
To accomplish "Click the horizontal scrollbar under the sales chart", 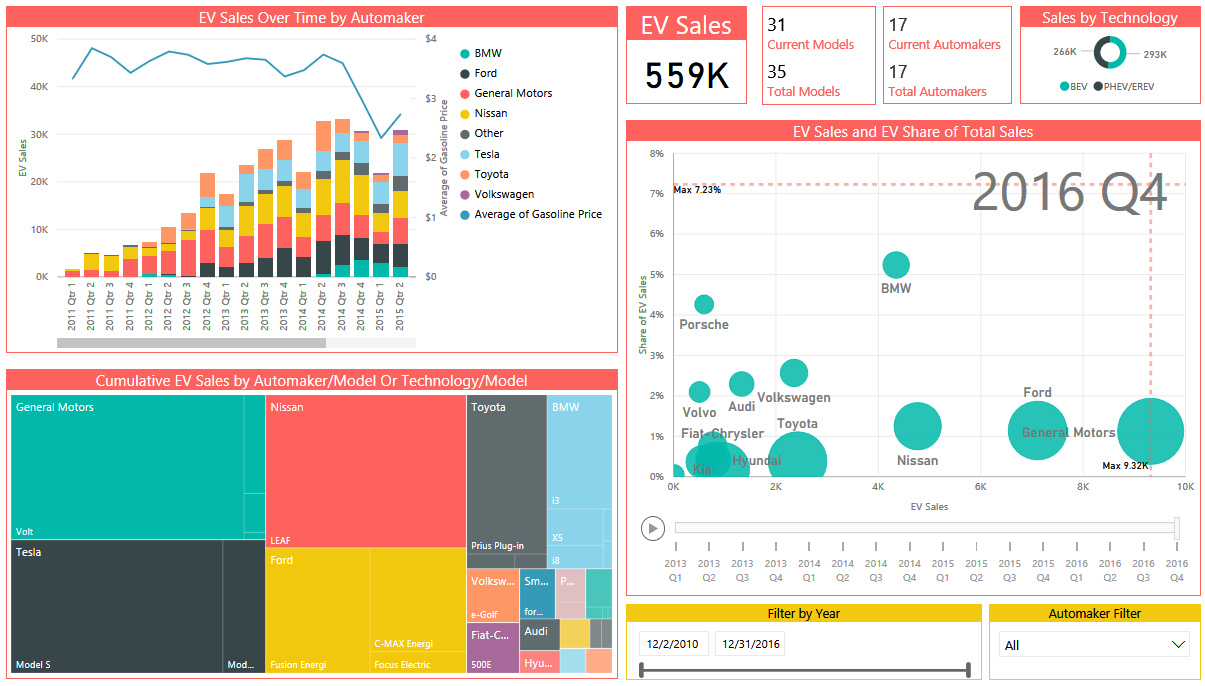I will pyautogui.click(x=191, y=343).
